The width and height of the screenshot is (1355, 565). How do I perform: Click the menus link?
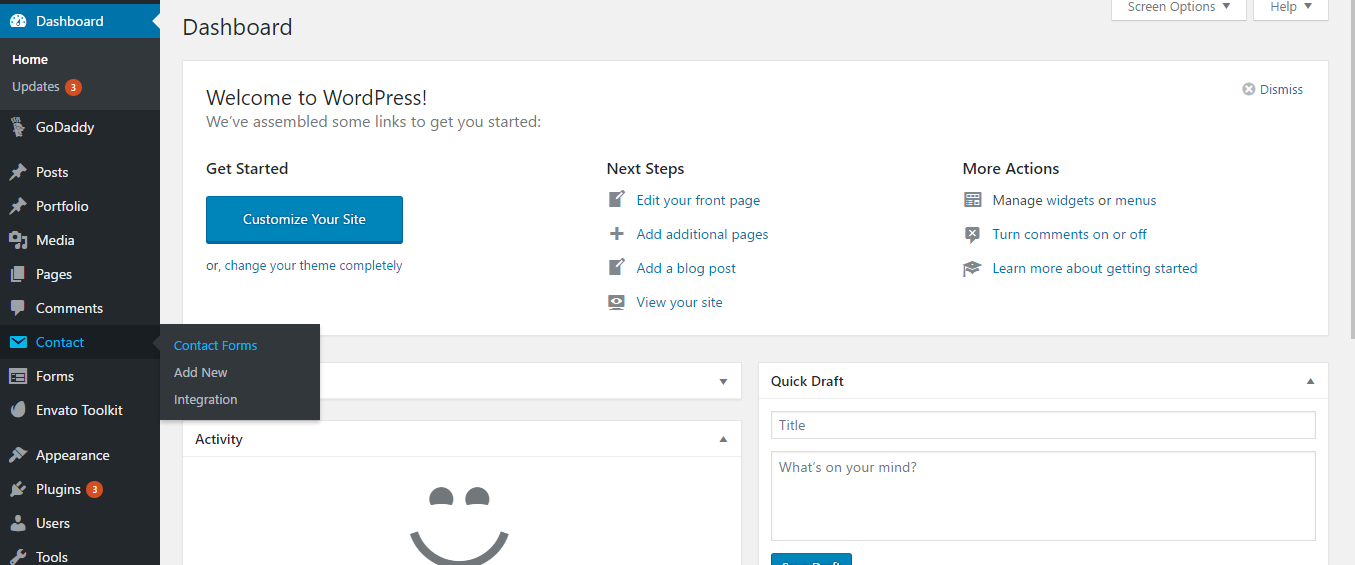pyautogui.click(x=1135, y=200)
